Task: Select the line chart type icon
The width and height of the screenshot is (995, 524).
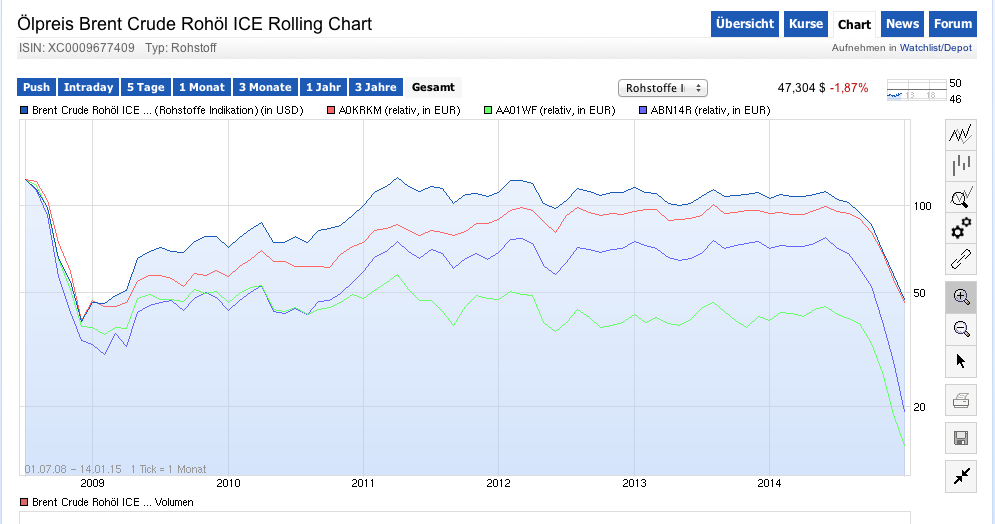Action: [960, 135]
